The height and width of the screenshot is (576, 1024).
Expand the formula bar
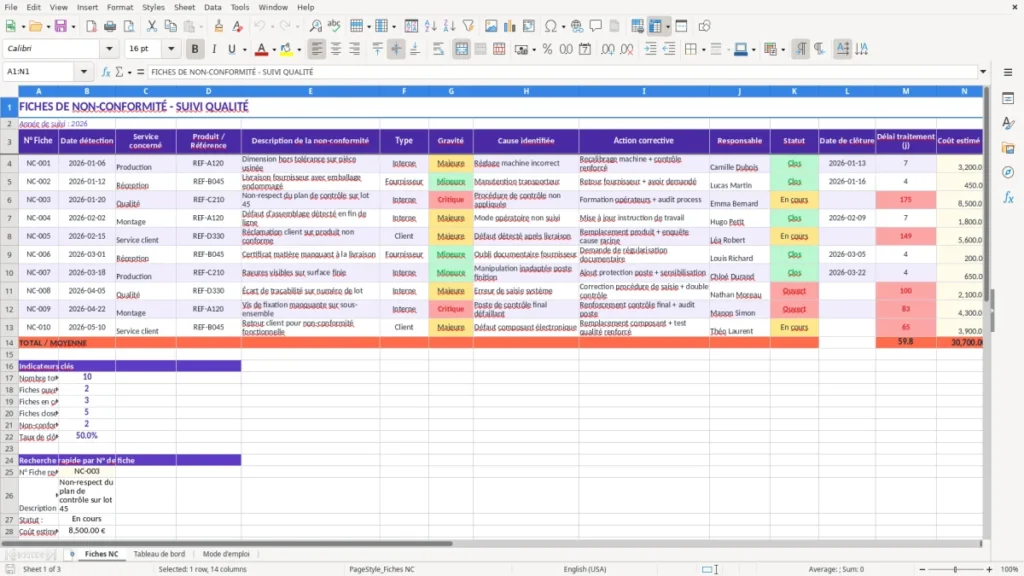[983, 72]
